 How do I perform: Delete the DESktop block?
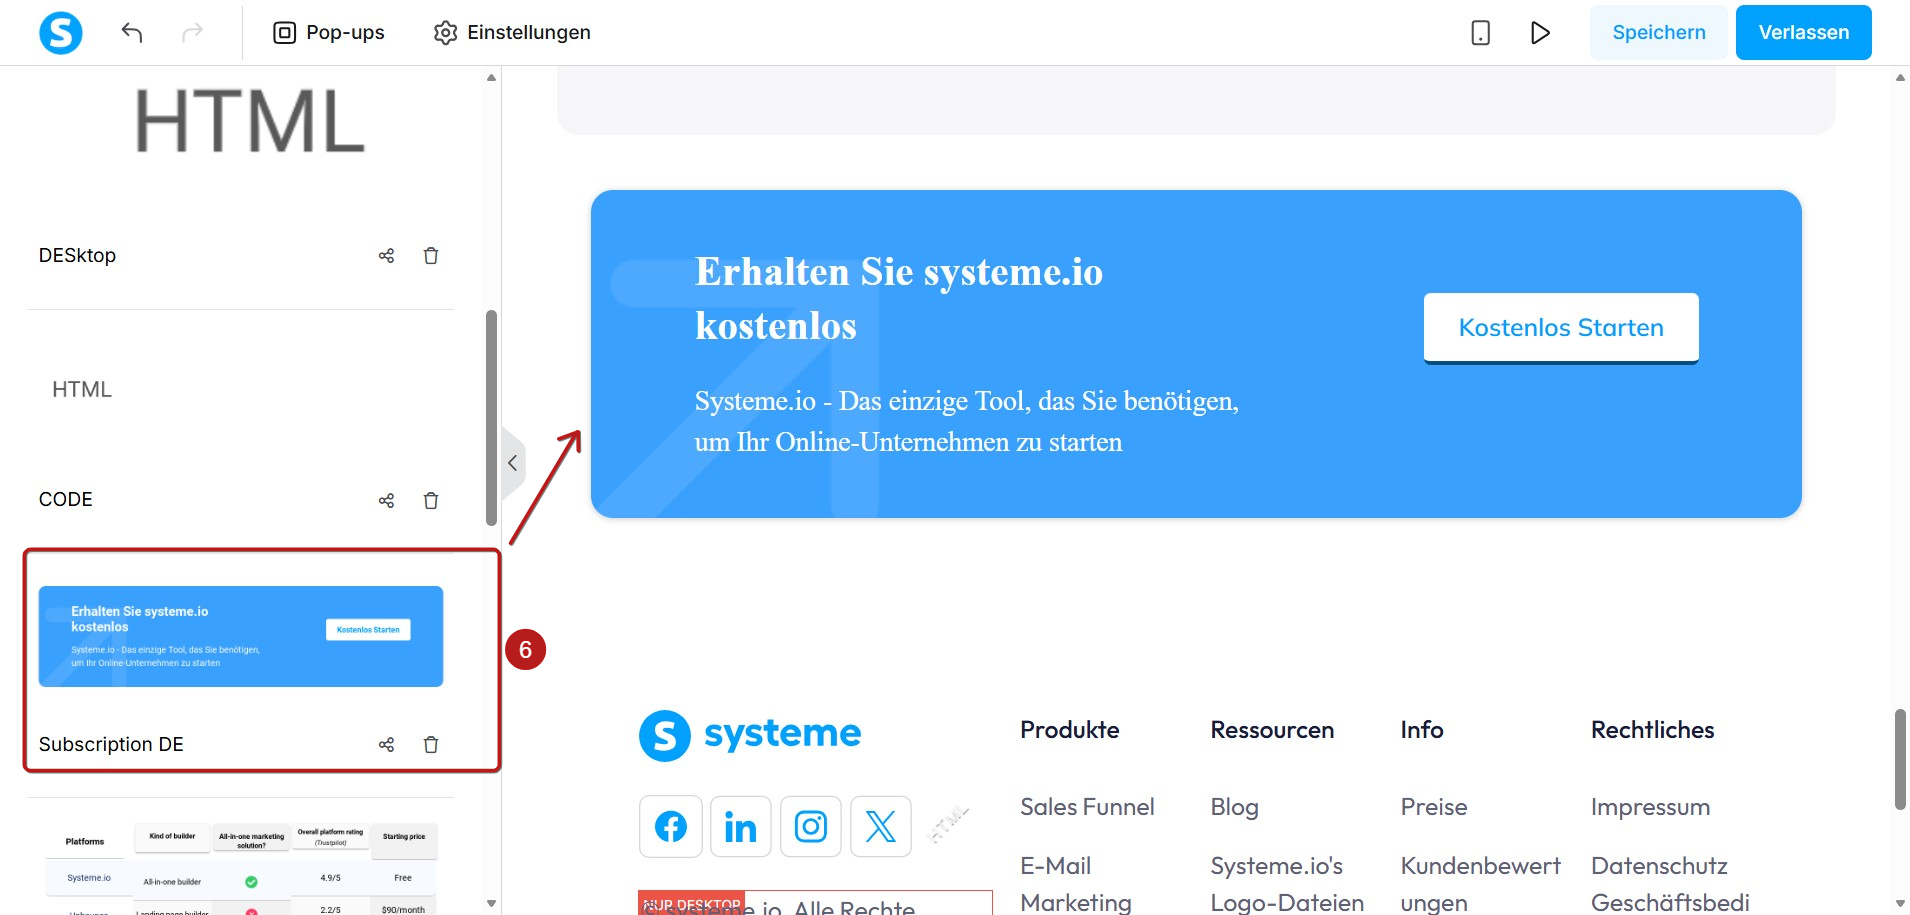(x=431, y=256)
